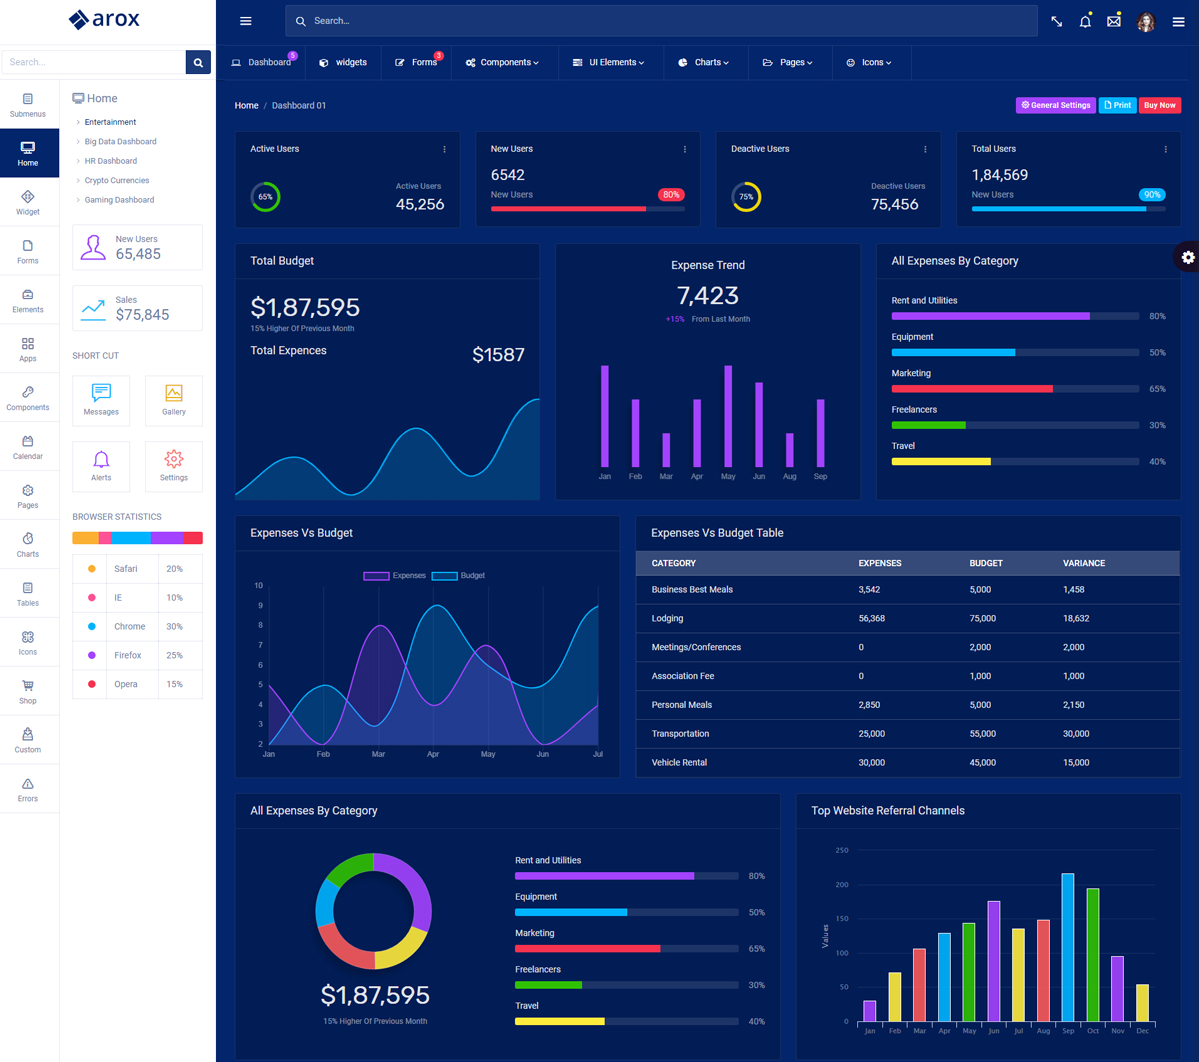The width and height of the screenshot is (1199, 1062).
Task: Click the Buy Now button
Action: [1159, 105]
